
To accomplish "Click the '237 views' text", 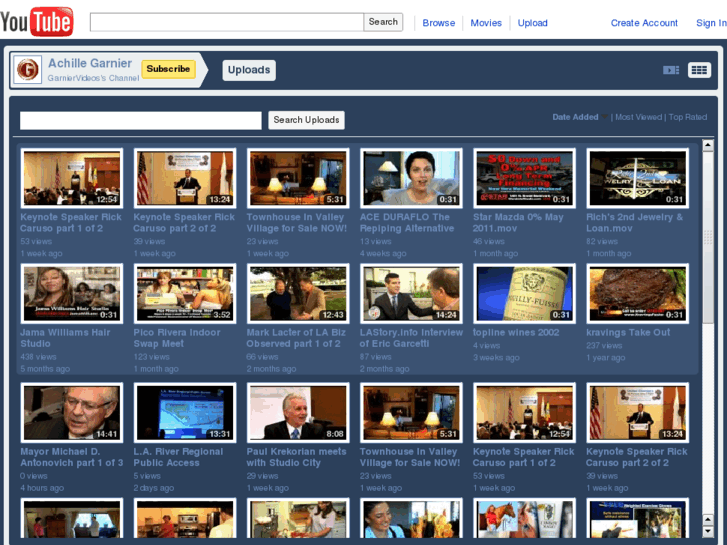I will (x=604, y=346).
